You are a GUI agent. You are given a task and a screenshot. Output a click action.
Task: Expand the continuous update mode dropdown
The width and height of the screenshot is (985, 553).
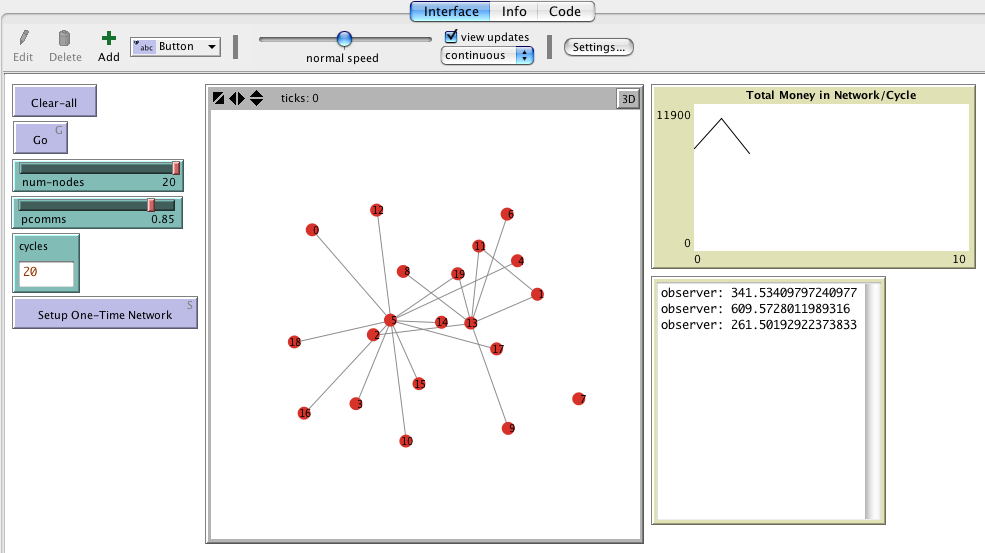tap(487, 56)
